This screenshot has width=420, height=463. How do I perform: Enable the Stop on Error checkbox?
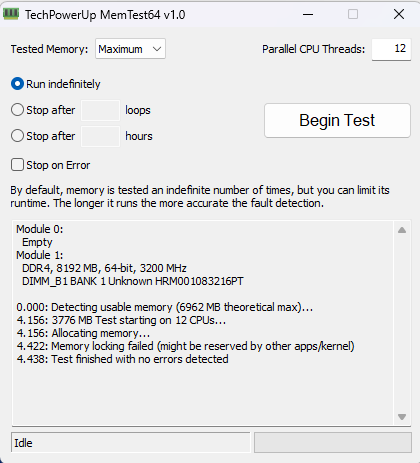(x=17, y=165)
